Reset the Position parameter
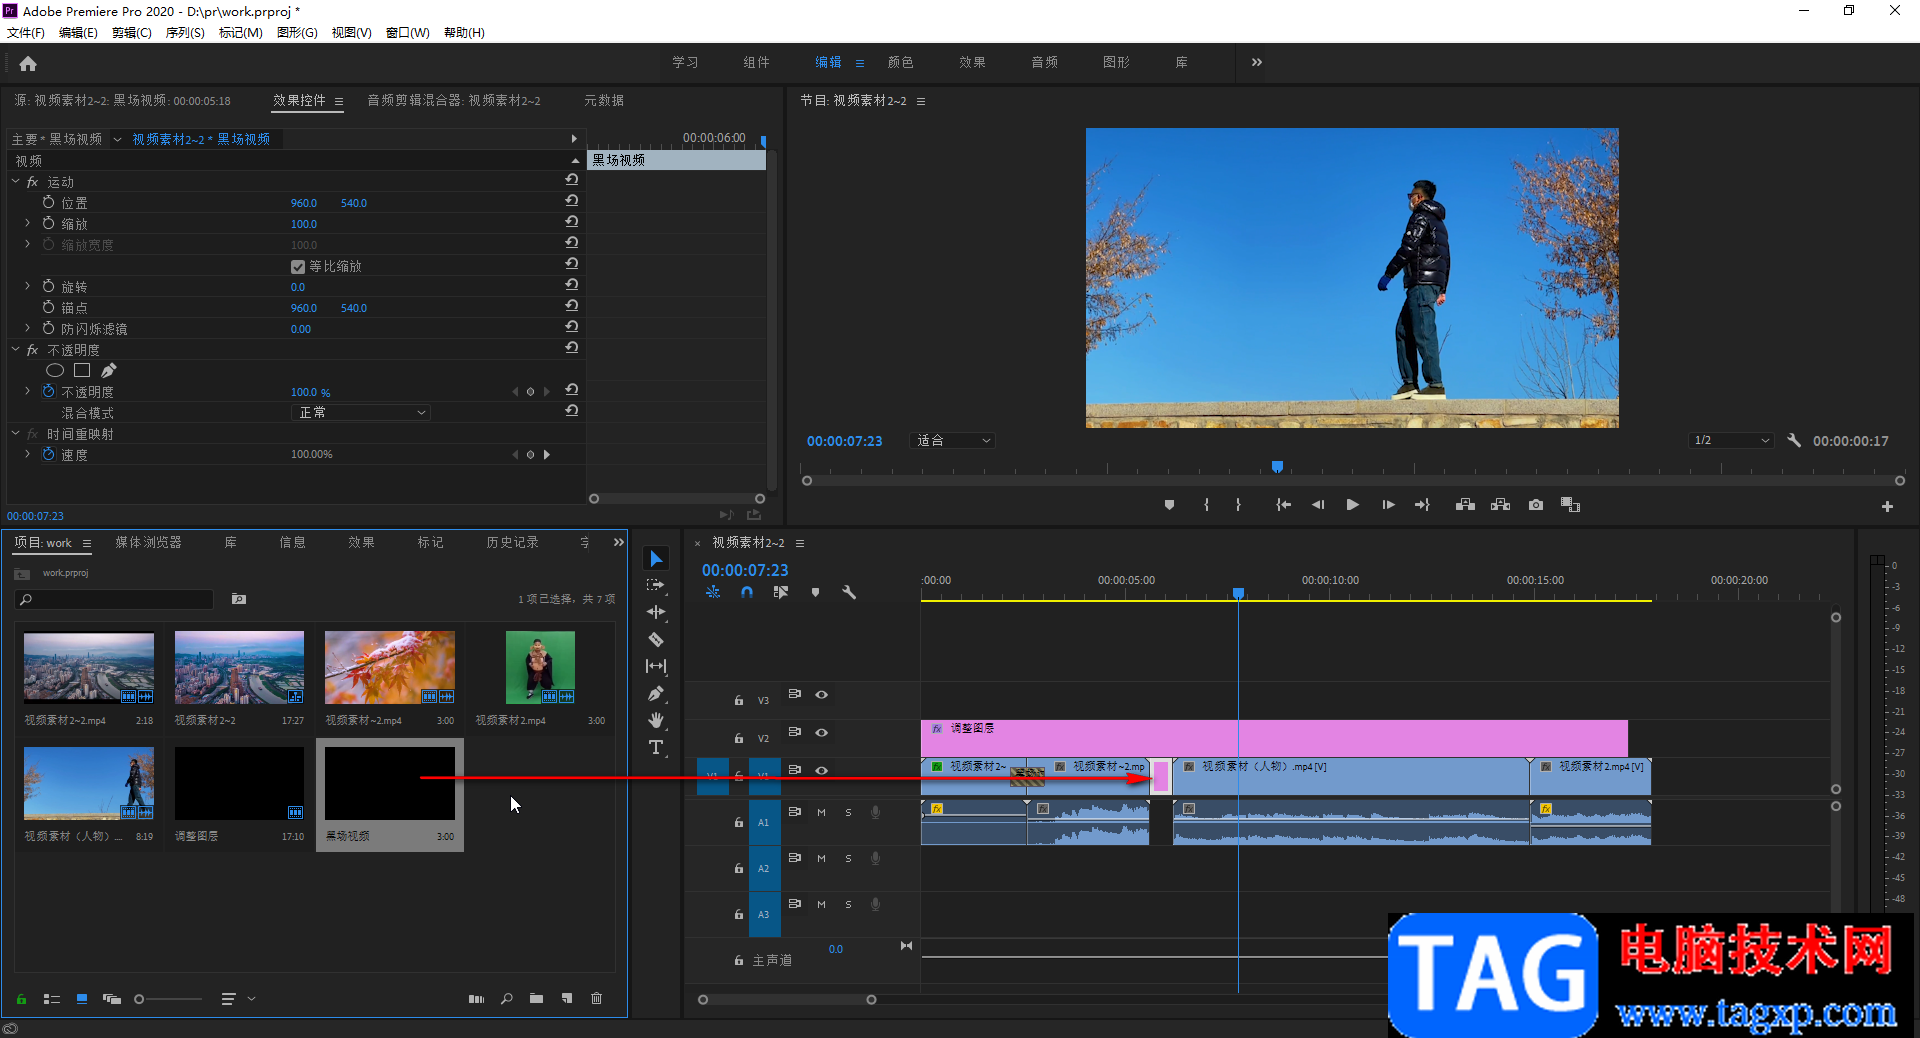Image resolution: width=1920 pixels, height=1038 pixels. click(572, 201)
